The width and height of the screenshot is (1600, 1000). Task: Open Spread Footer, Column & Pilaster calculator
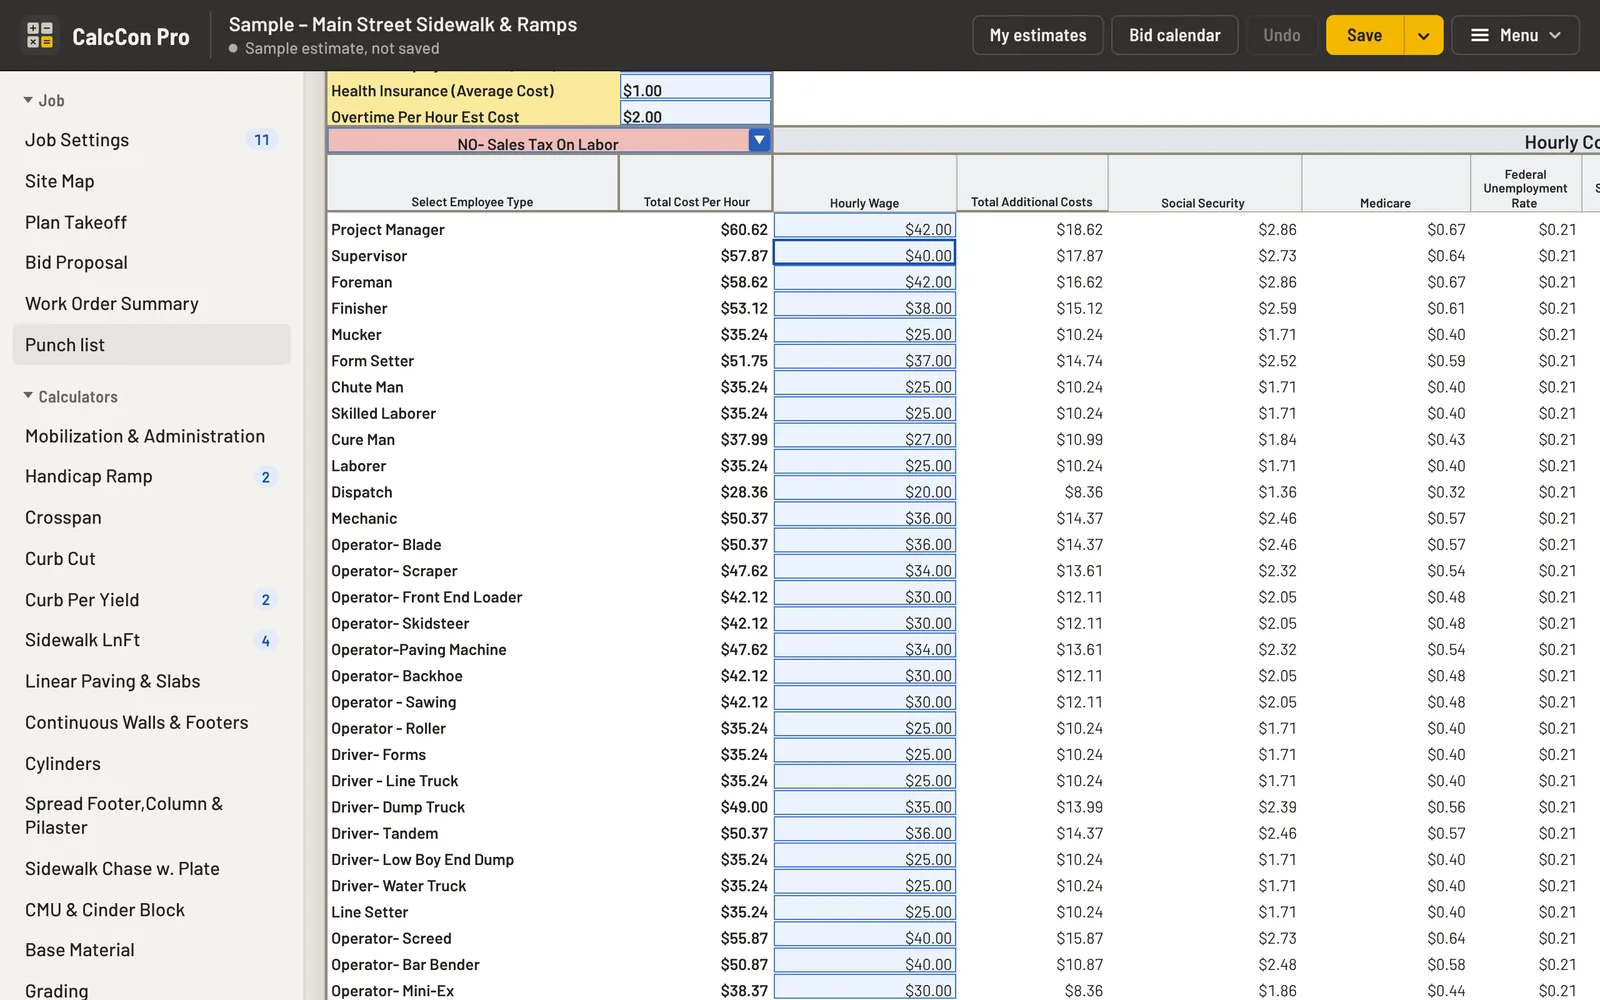tap(152, 815)
